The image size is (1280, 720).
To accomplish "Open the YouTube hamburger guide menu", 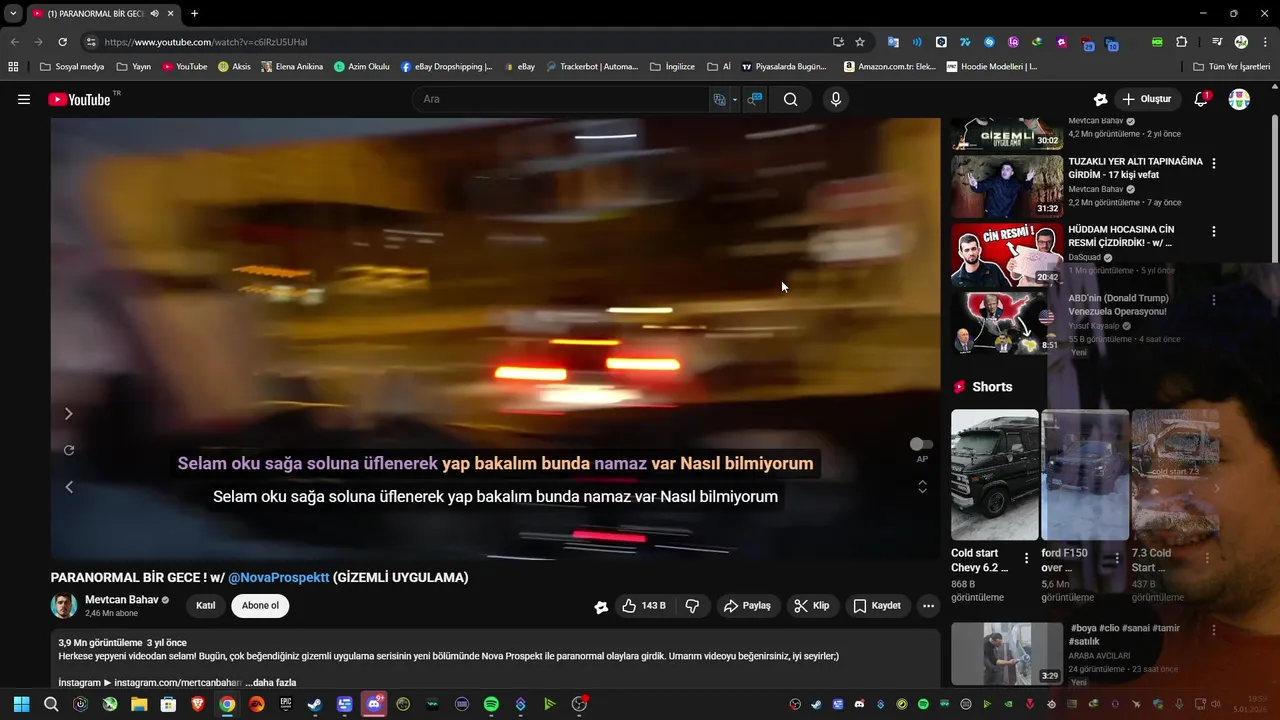I will tap(24, 99).
